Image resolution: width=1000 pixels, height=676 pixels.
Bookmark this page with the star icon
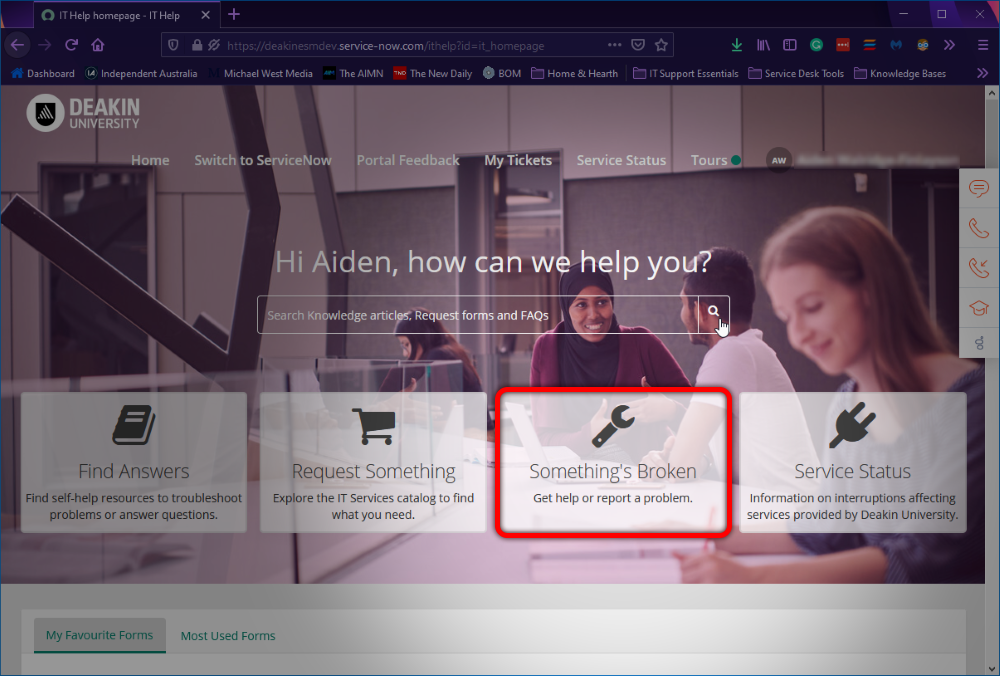coord(661,44)
